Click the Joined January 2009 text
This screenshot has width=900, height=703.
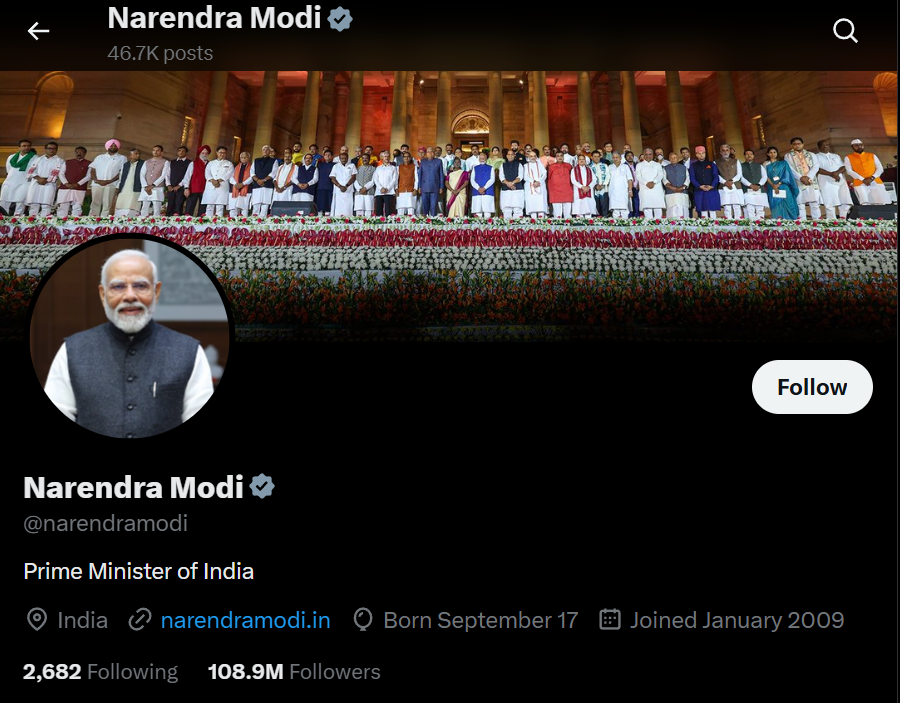coord(737,620)
